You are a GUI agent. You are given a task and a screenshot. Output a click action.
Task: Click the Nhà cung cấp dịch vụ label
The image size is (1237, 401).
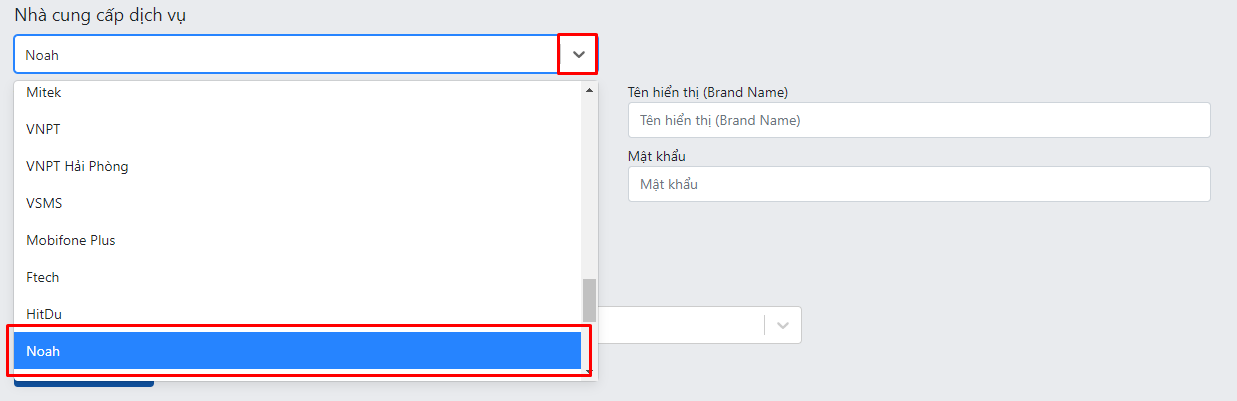[x=100, y=15]
